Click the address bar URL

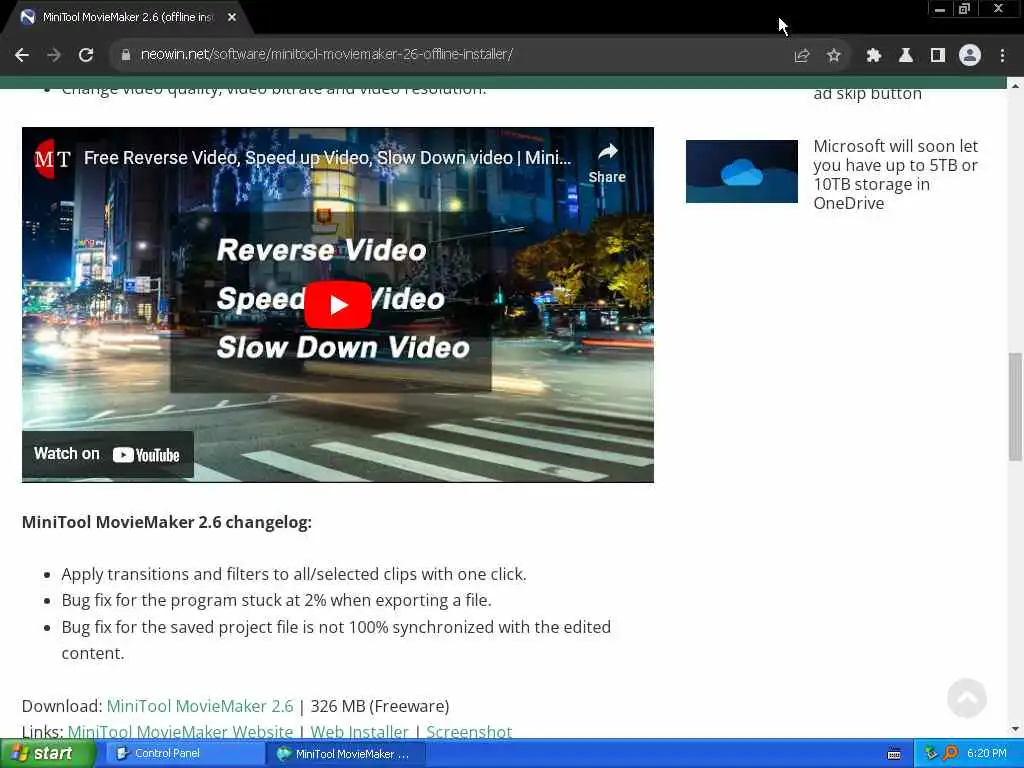pos(327,54)
